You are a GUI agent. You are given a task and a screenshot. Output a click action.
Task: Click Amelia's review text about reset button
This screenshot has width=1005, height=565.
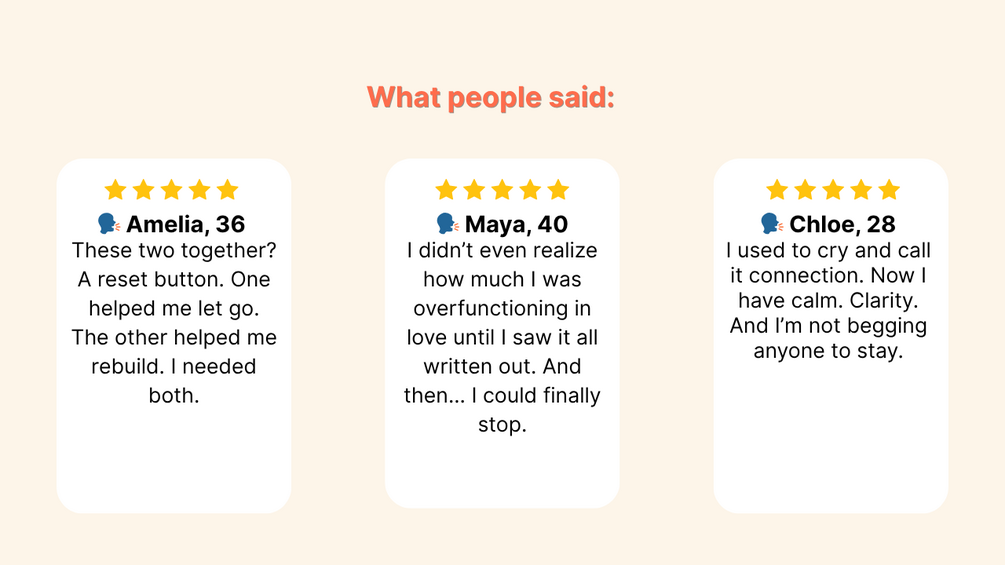[x=174, y=322]
